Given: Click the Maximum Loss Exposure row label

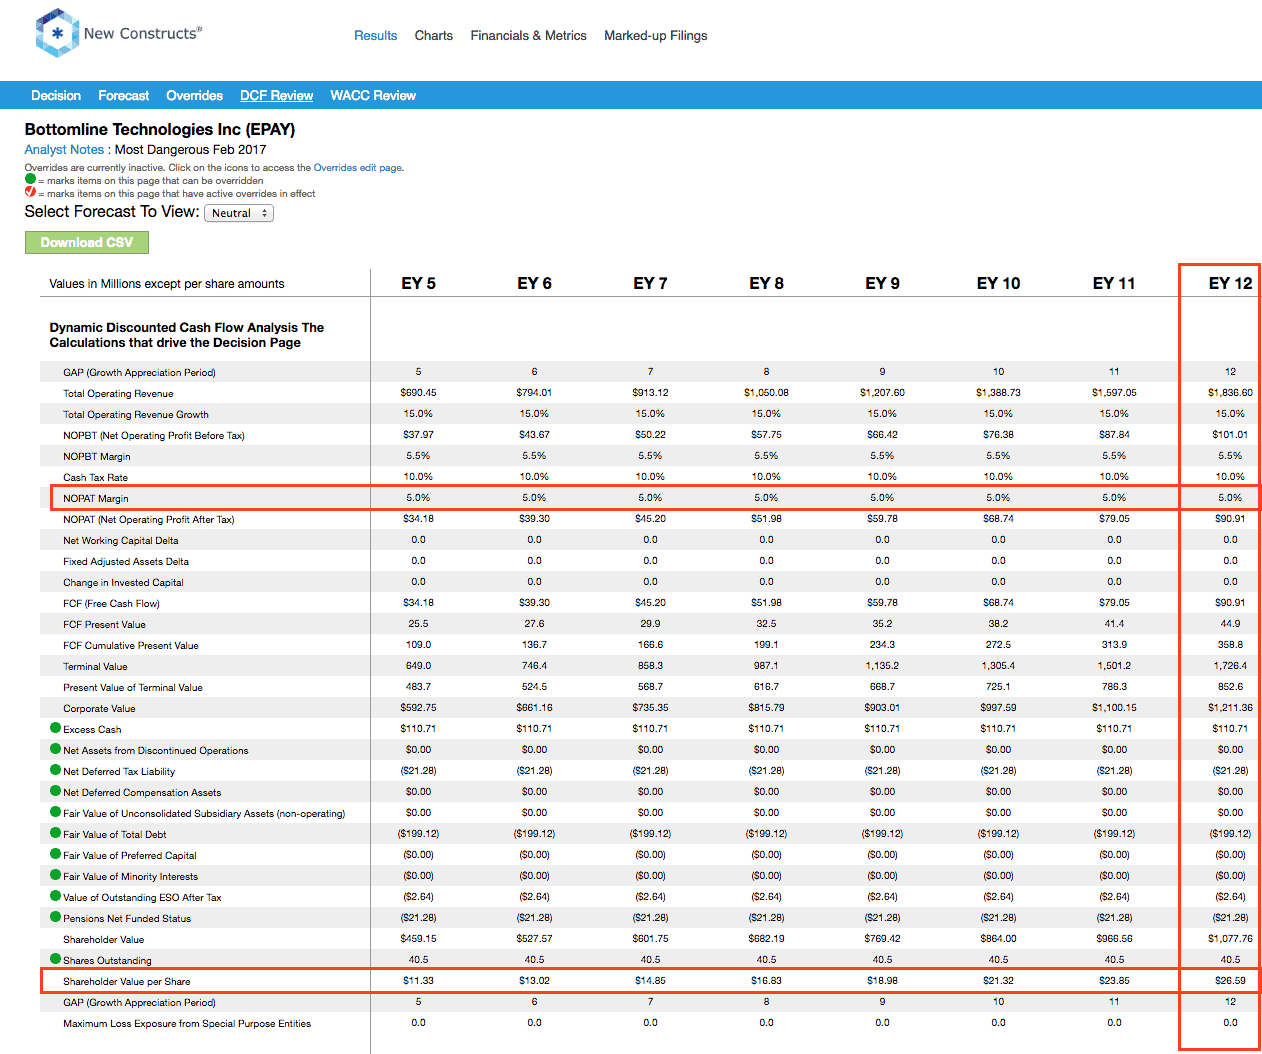Looking at the screenshot, I should (x=187, y=1023).
